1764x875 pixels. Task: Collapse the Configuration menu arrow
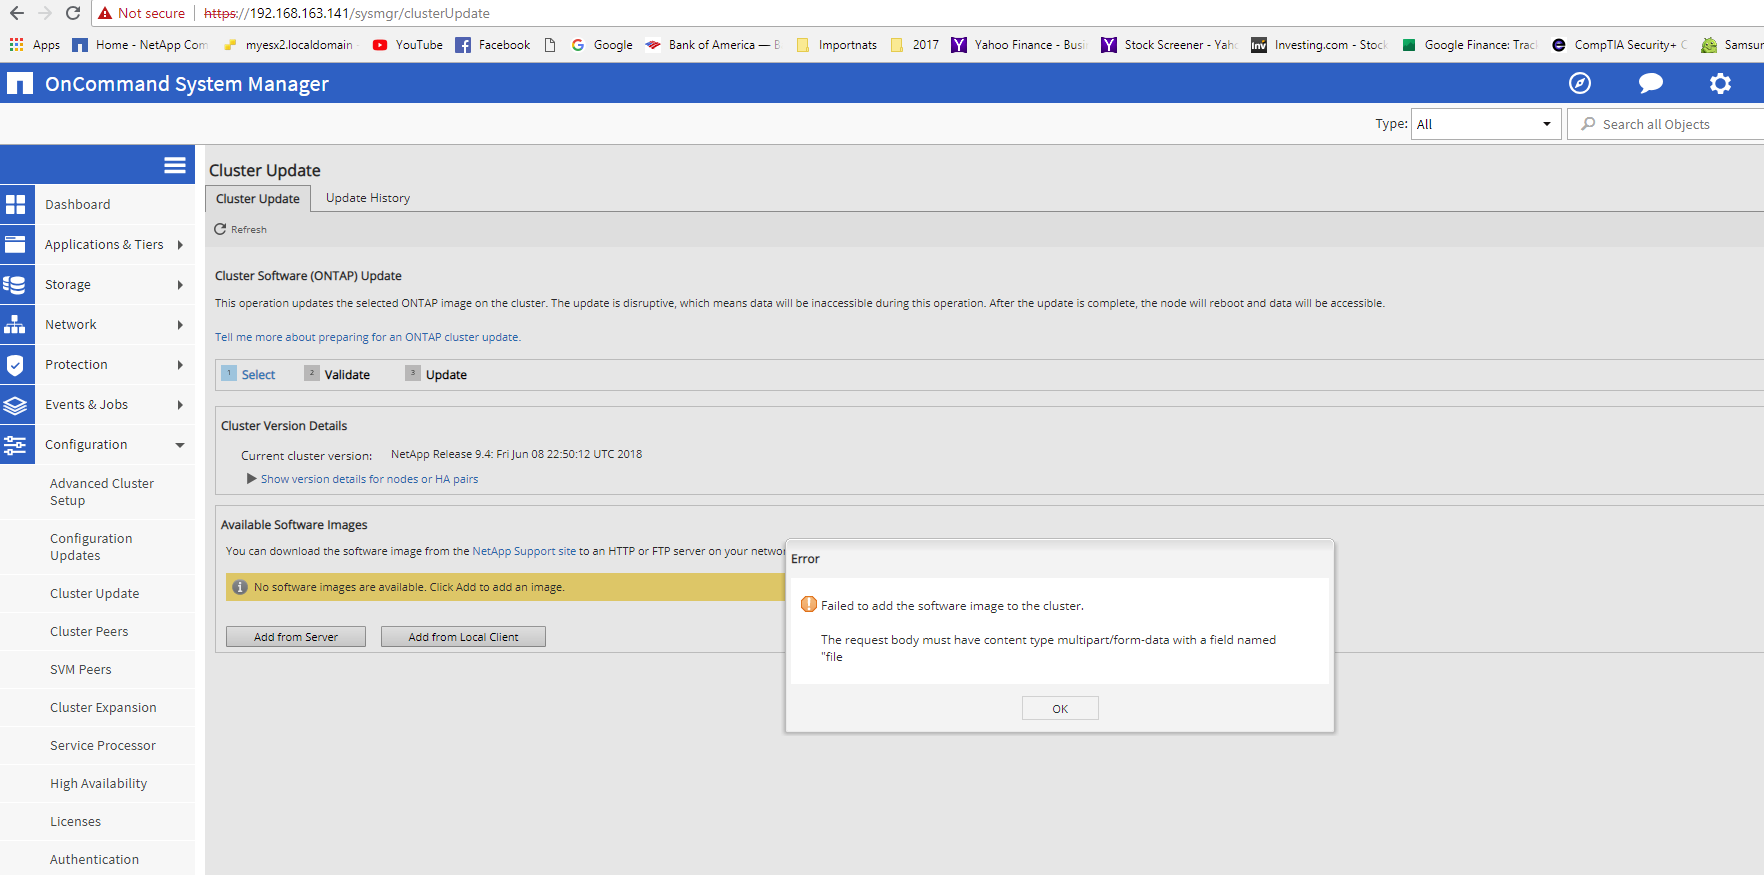(180, 445)
